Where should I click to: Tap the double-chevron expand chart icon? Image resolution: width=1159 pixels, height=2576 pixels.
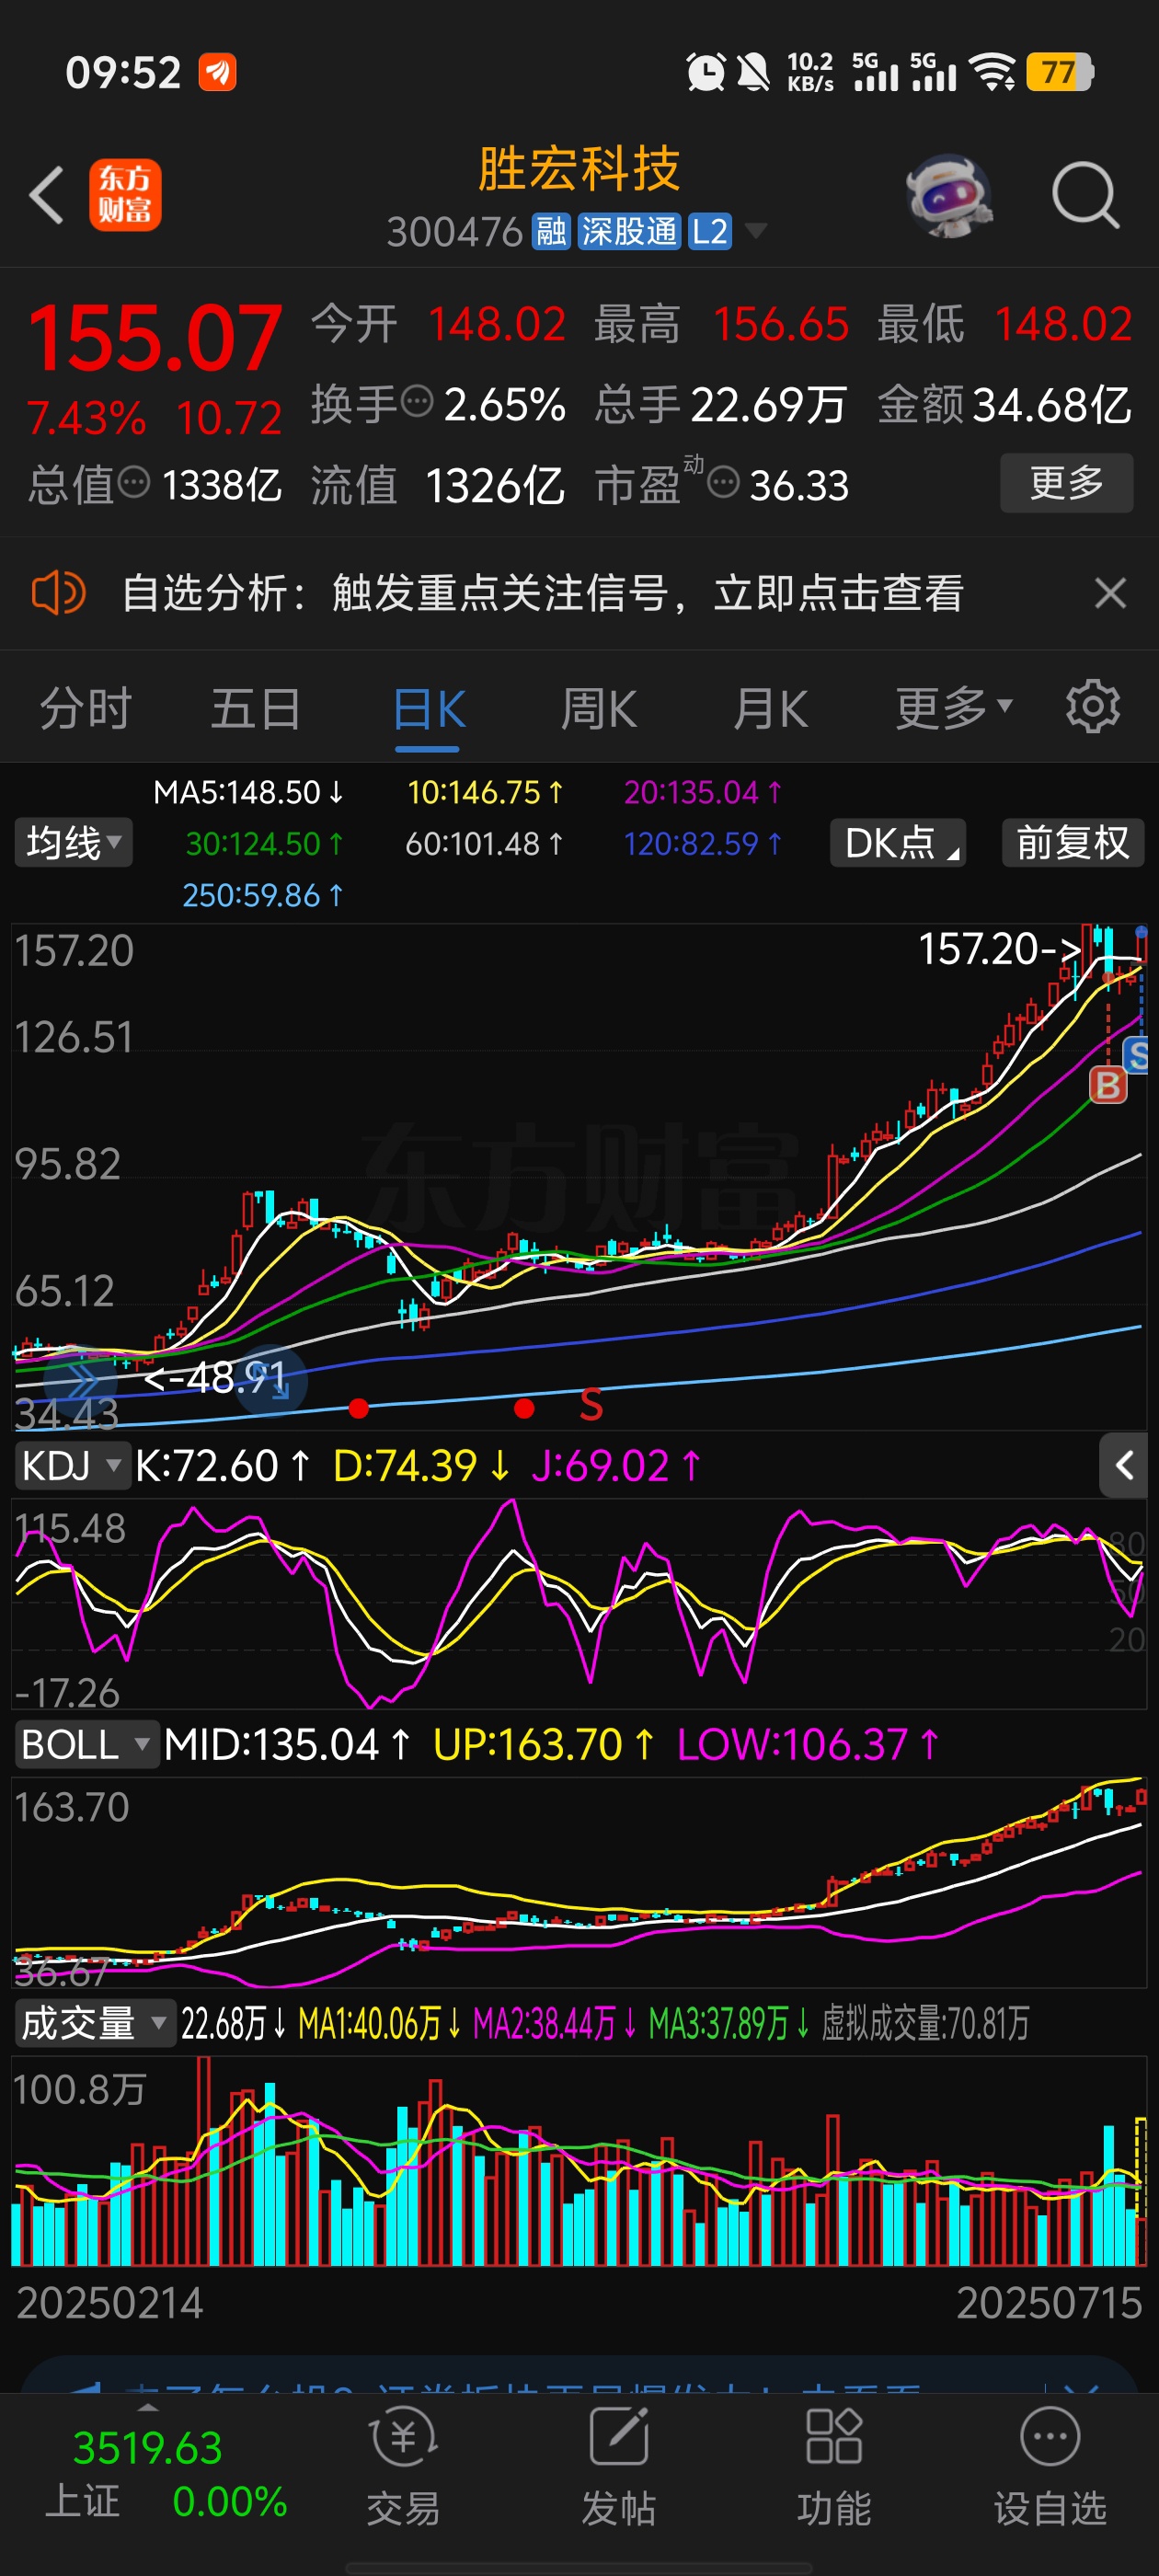click(x=80, y=1383)
